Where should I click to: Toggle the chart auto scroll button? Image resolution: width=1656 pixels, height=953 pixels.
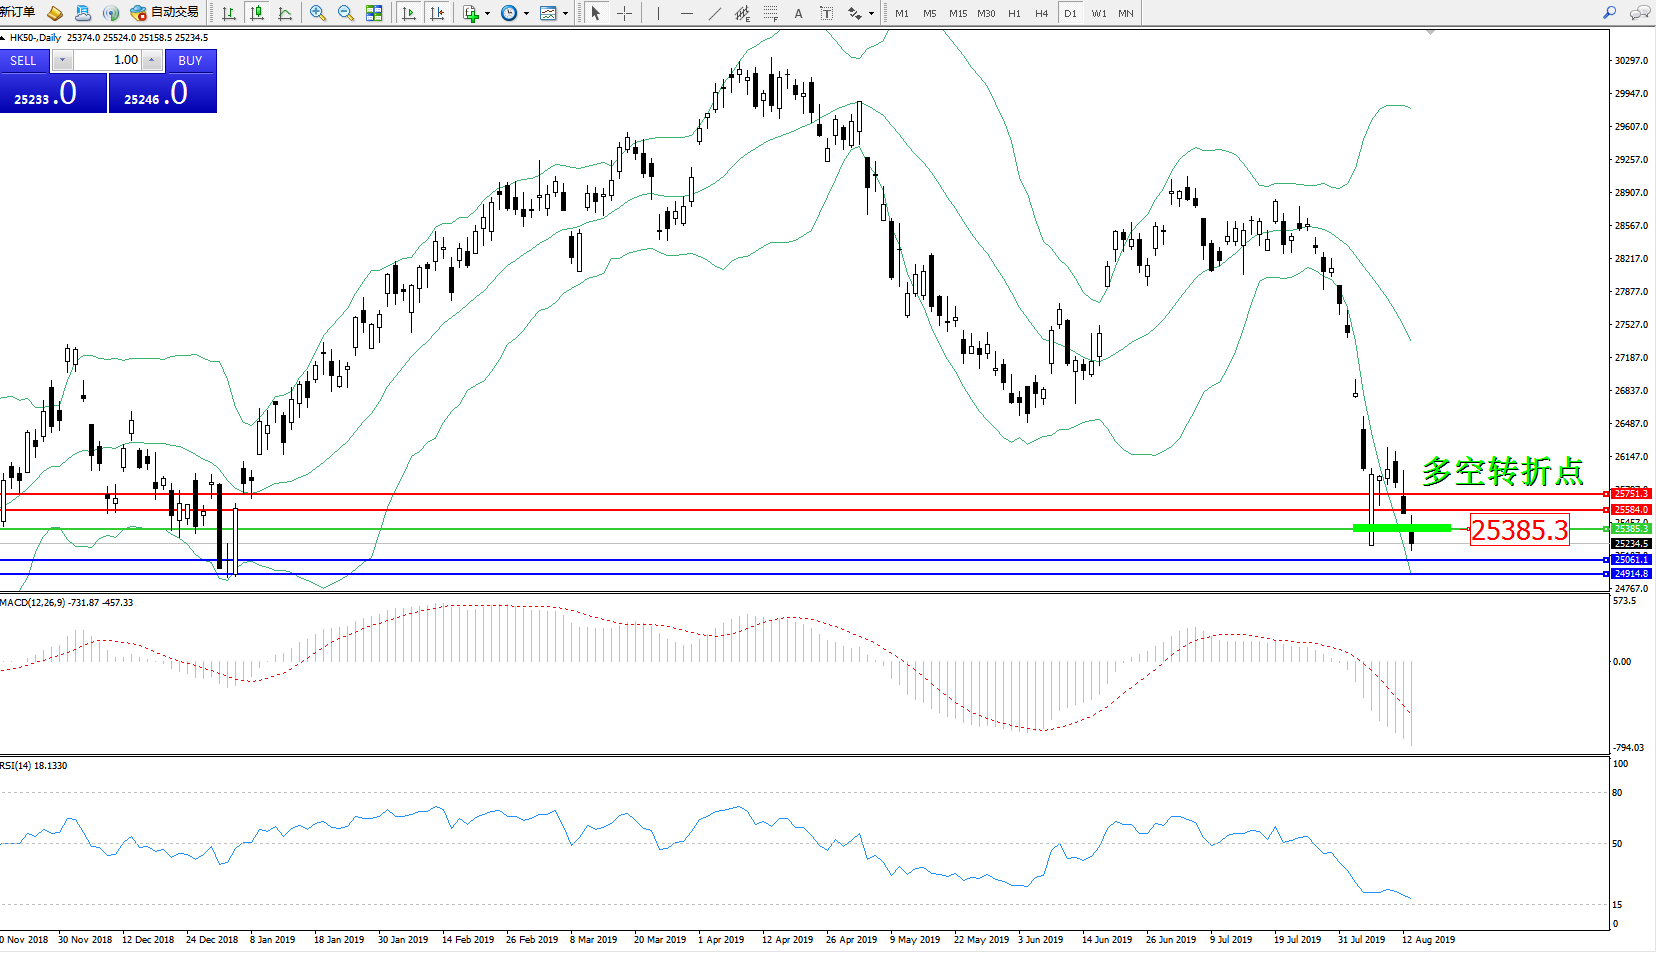[409, 13]
